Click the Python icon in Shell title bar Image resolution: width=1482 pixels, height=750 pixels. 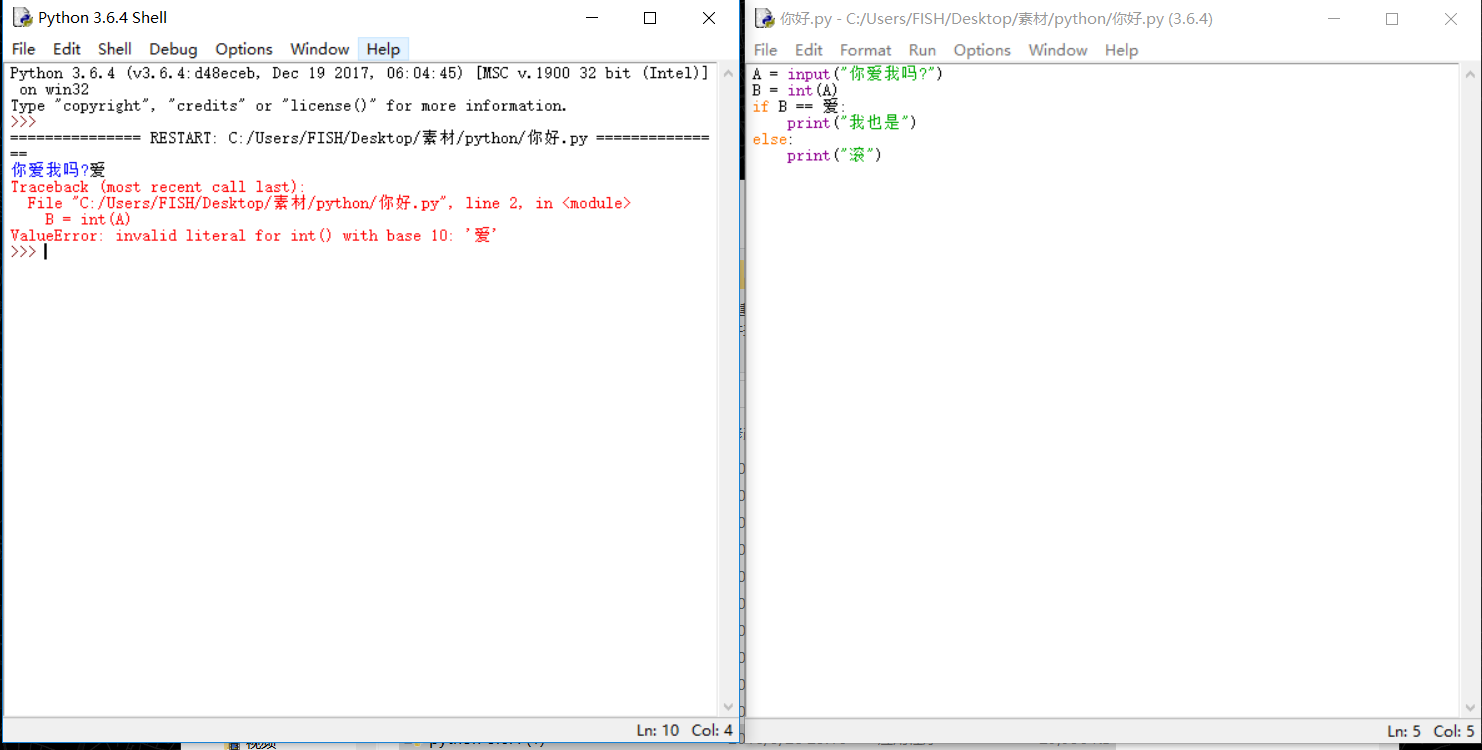22,18
